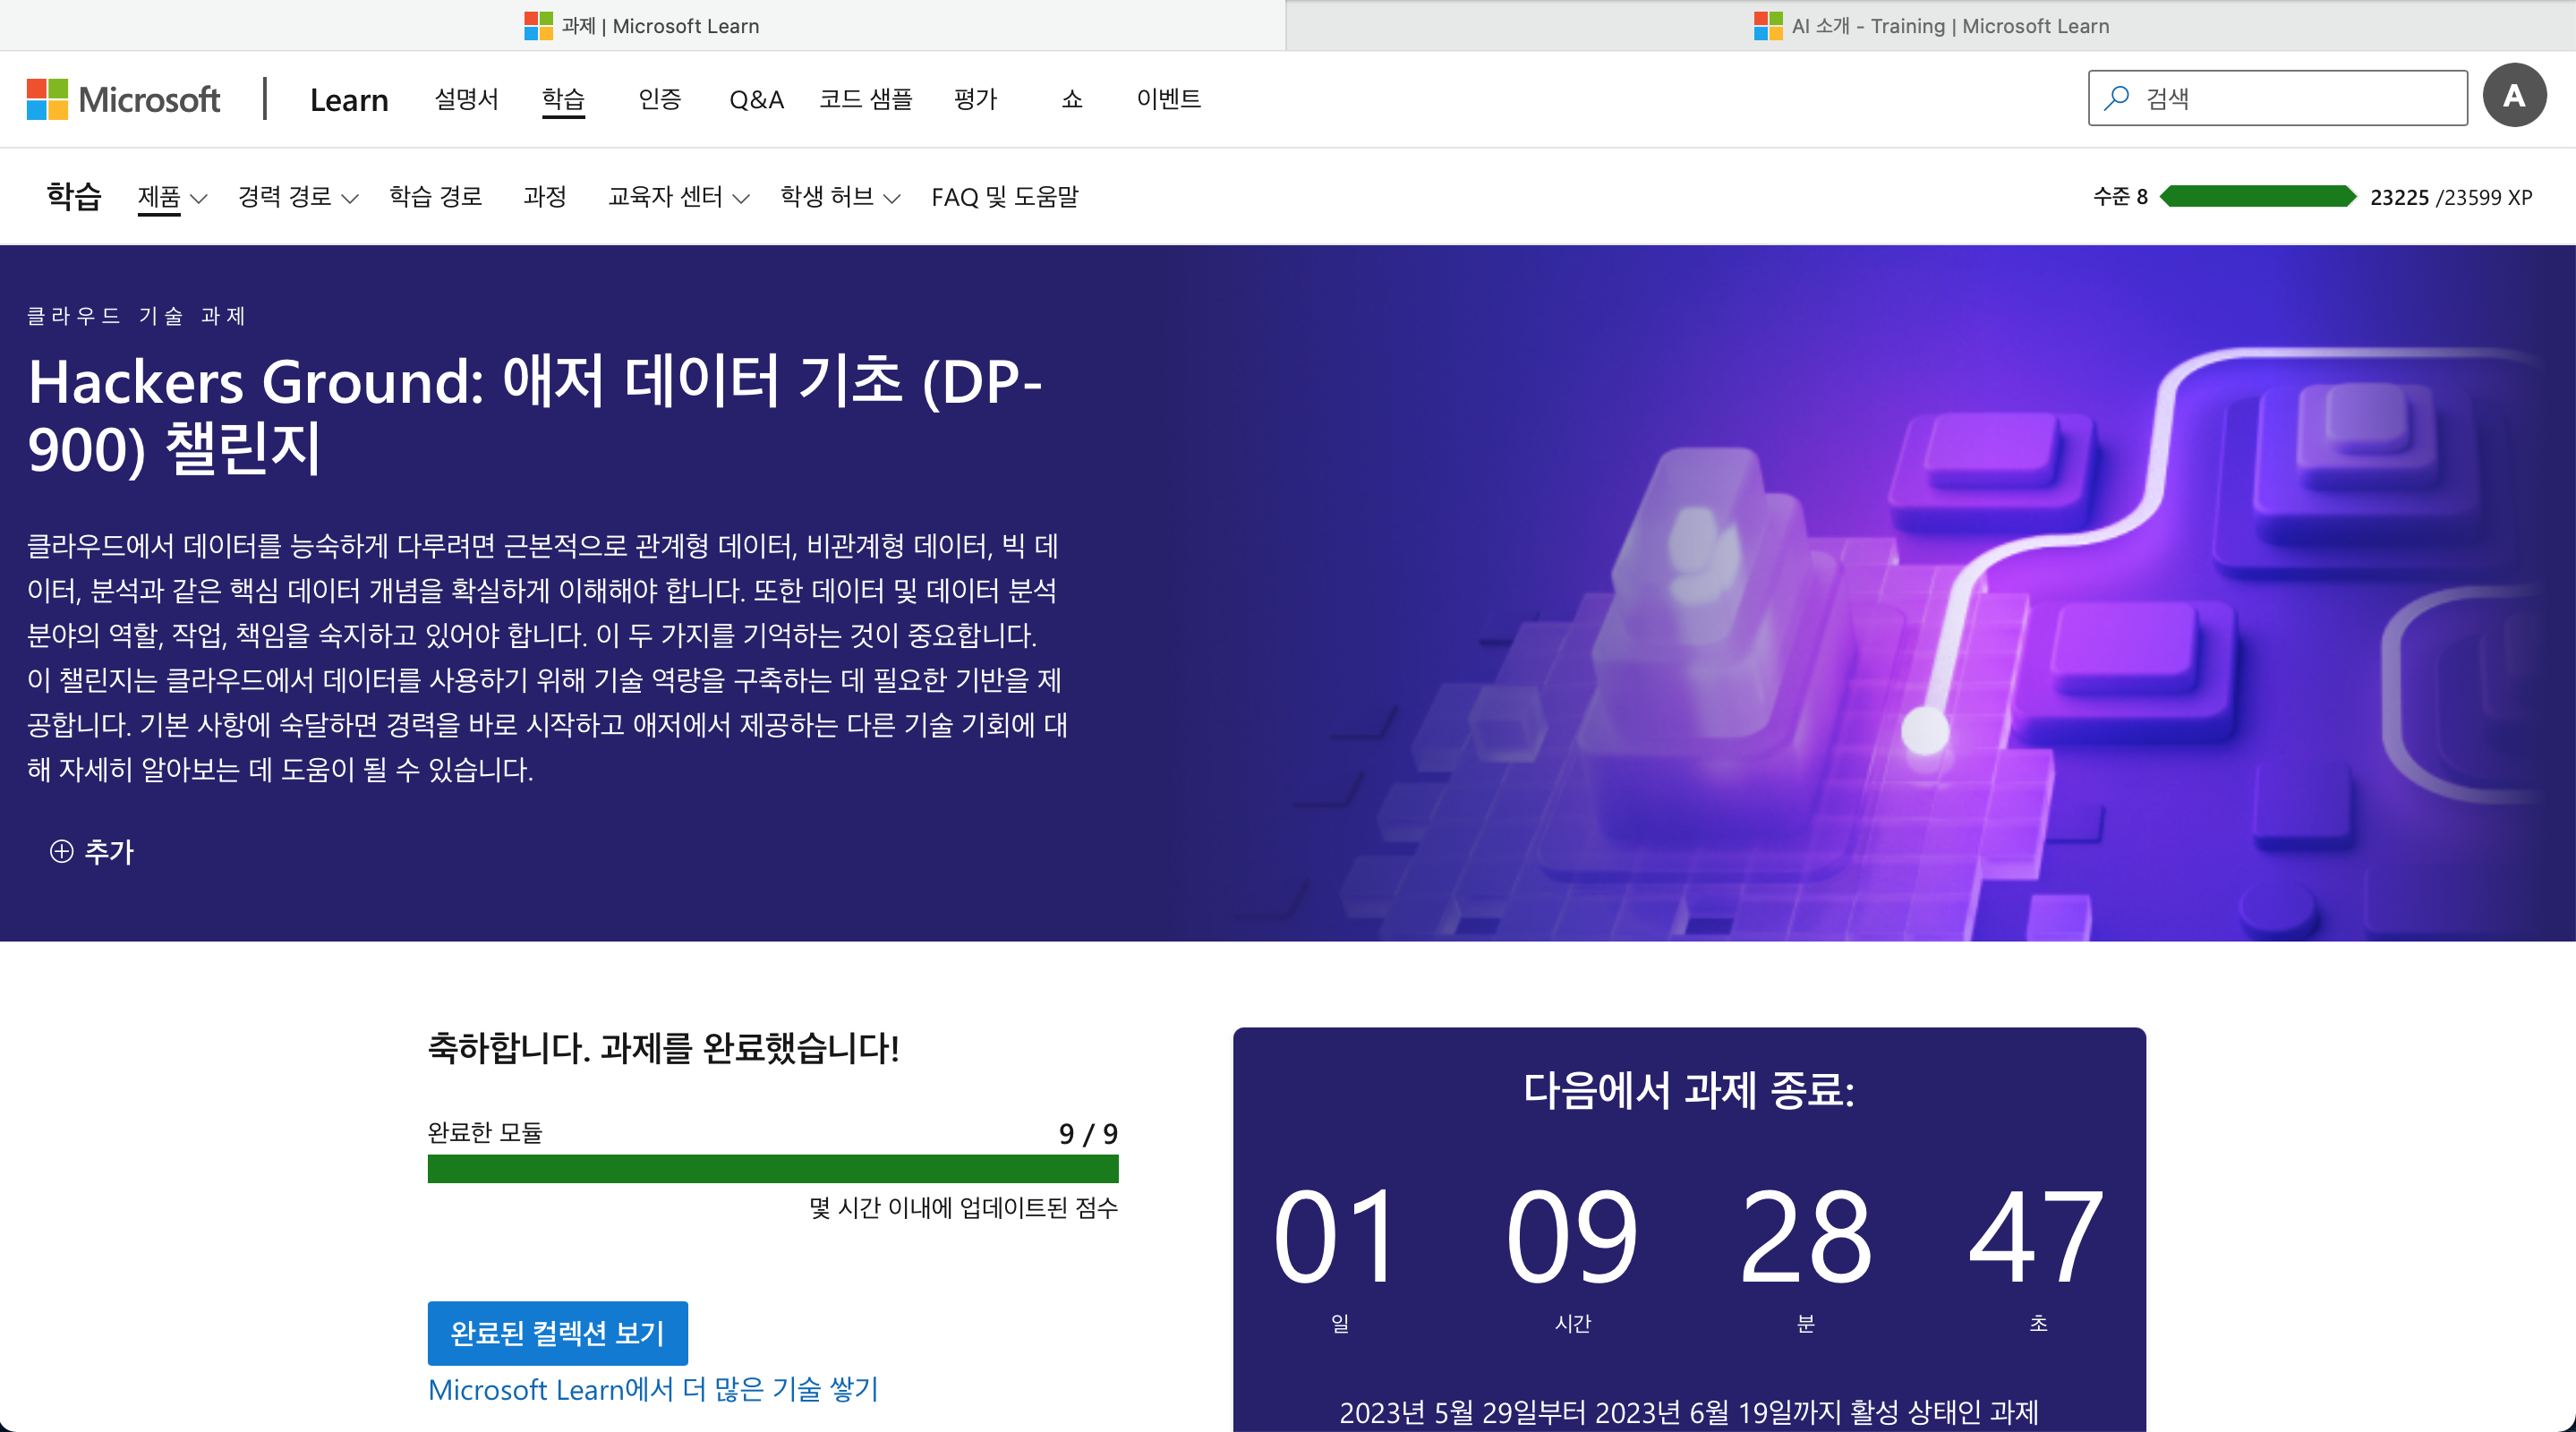Open the 인증 navigation item

coord(659,99)
